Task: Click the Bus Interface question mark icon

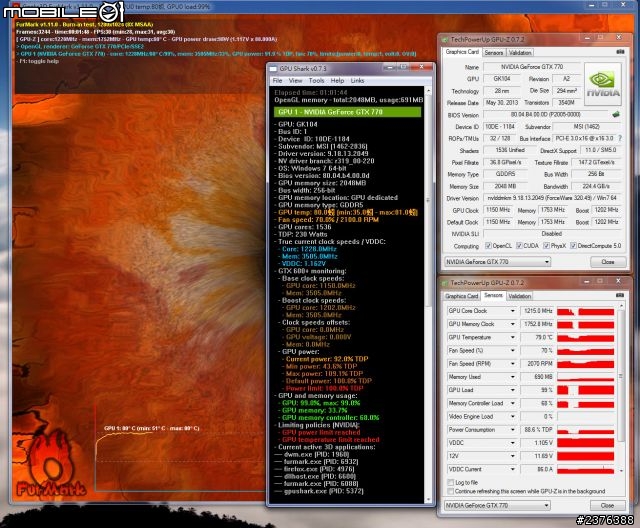Action: click(x=620, y=138)
